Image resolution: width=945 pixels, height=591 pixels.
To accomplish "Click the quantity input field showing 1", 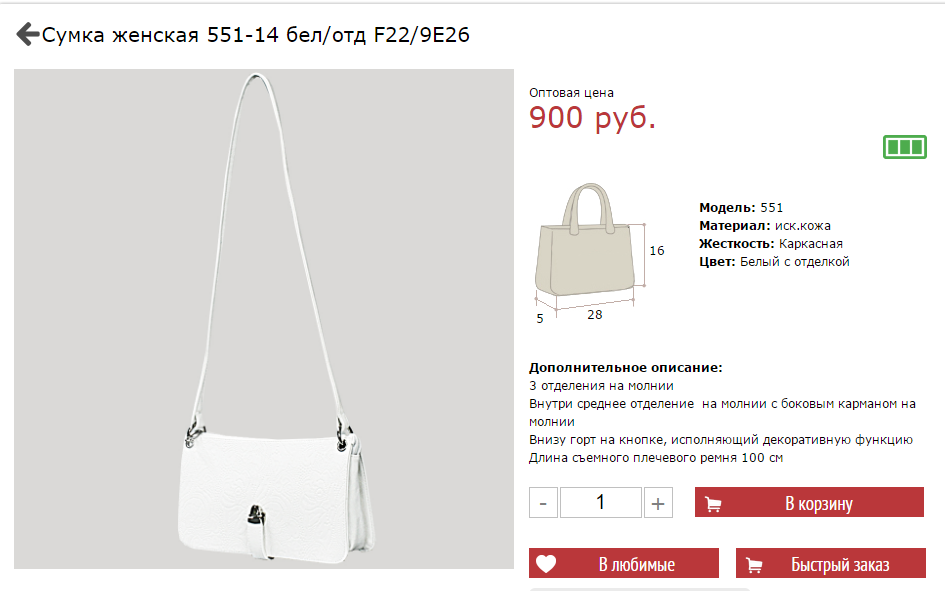I will point(600,502).
